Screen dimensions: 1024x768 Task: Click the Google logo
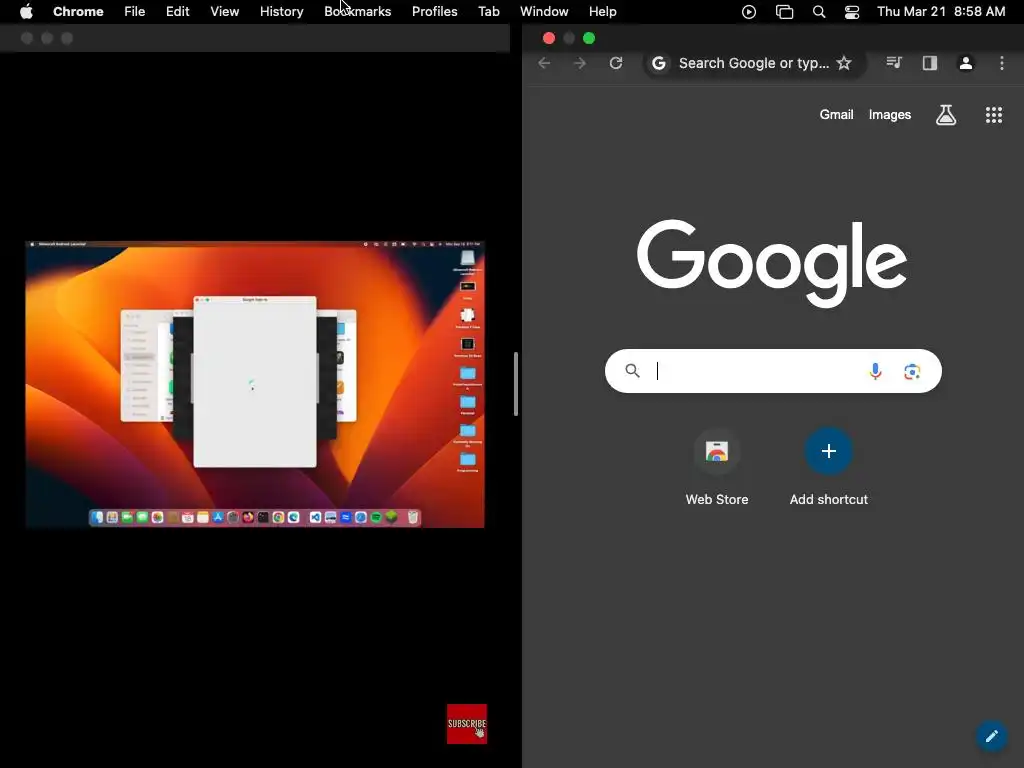(x=772, y=263)
